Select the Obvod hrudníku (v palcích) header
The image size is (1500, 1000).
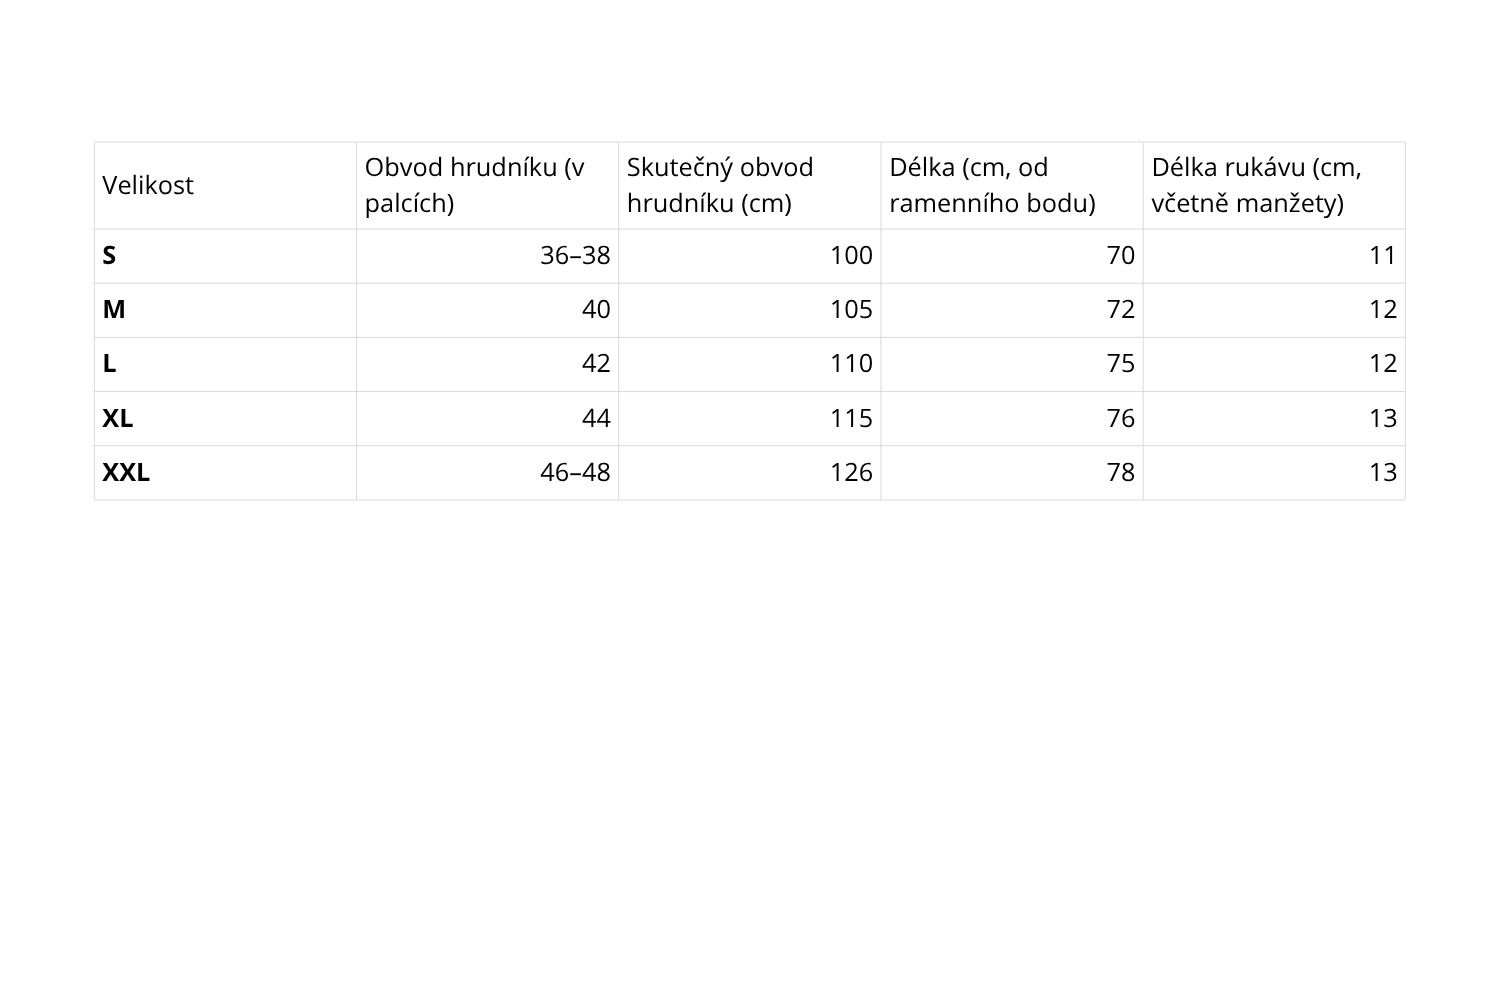point(487,185)
